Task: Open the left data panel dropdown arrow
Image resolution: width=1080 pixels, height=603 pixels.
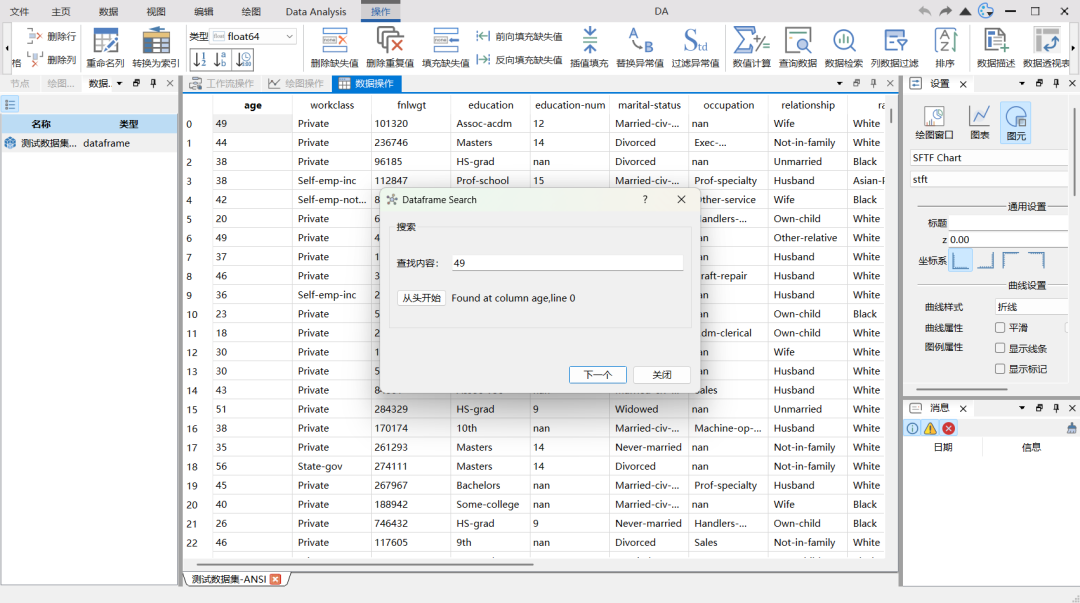Action: coord(119,83)
